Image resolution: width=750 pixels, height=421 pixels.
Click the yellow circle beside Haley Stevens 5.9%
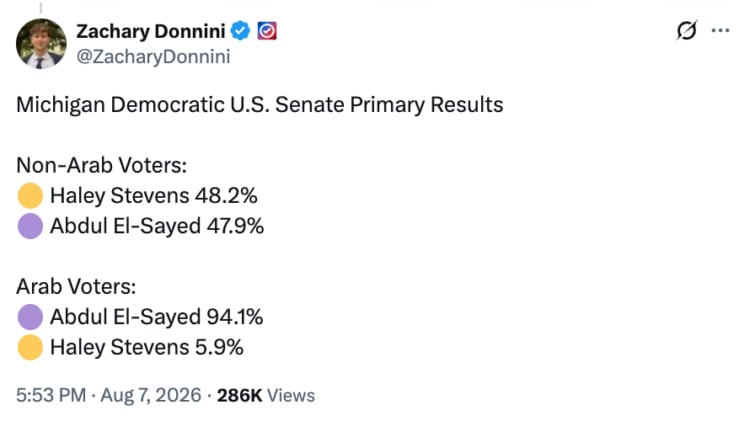(30, 347)
